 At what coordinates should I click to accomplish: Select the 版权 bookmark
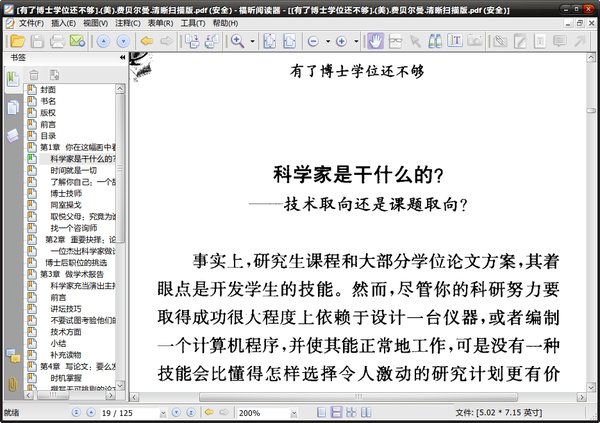pos(48,113)
